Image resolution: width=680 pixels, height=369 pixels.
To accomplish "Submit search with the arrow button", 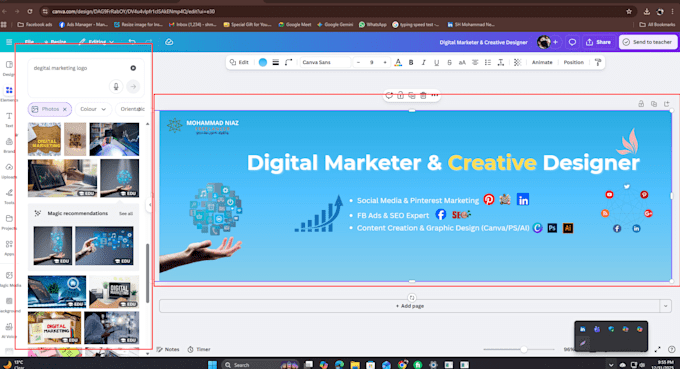I will coord(133,87).
